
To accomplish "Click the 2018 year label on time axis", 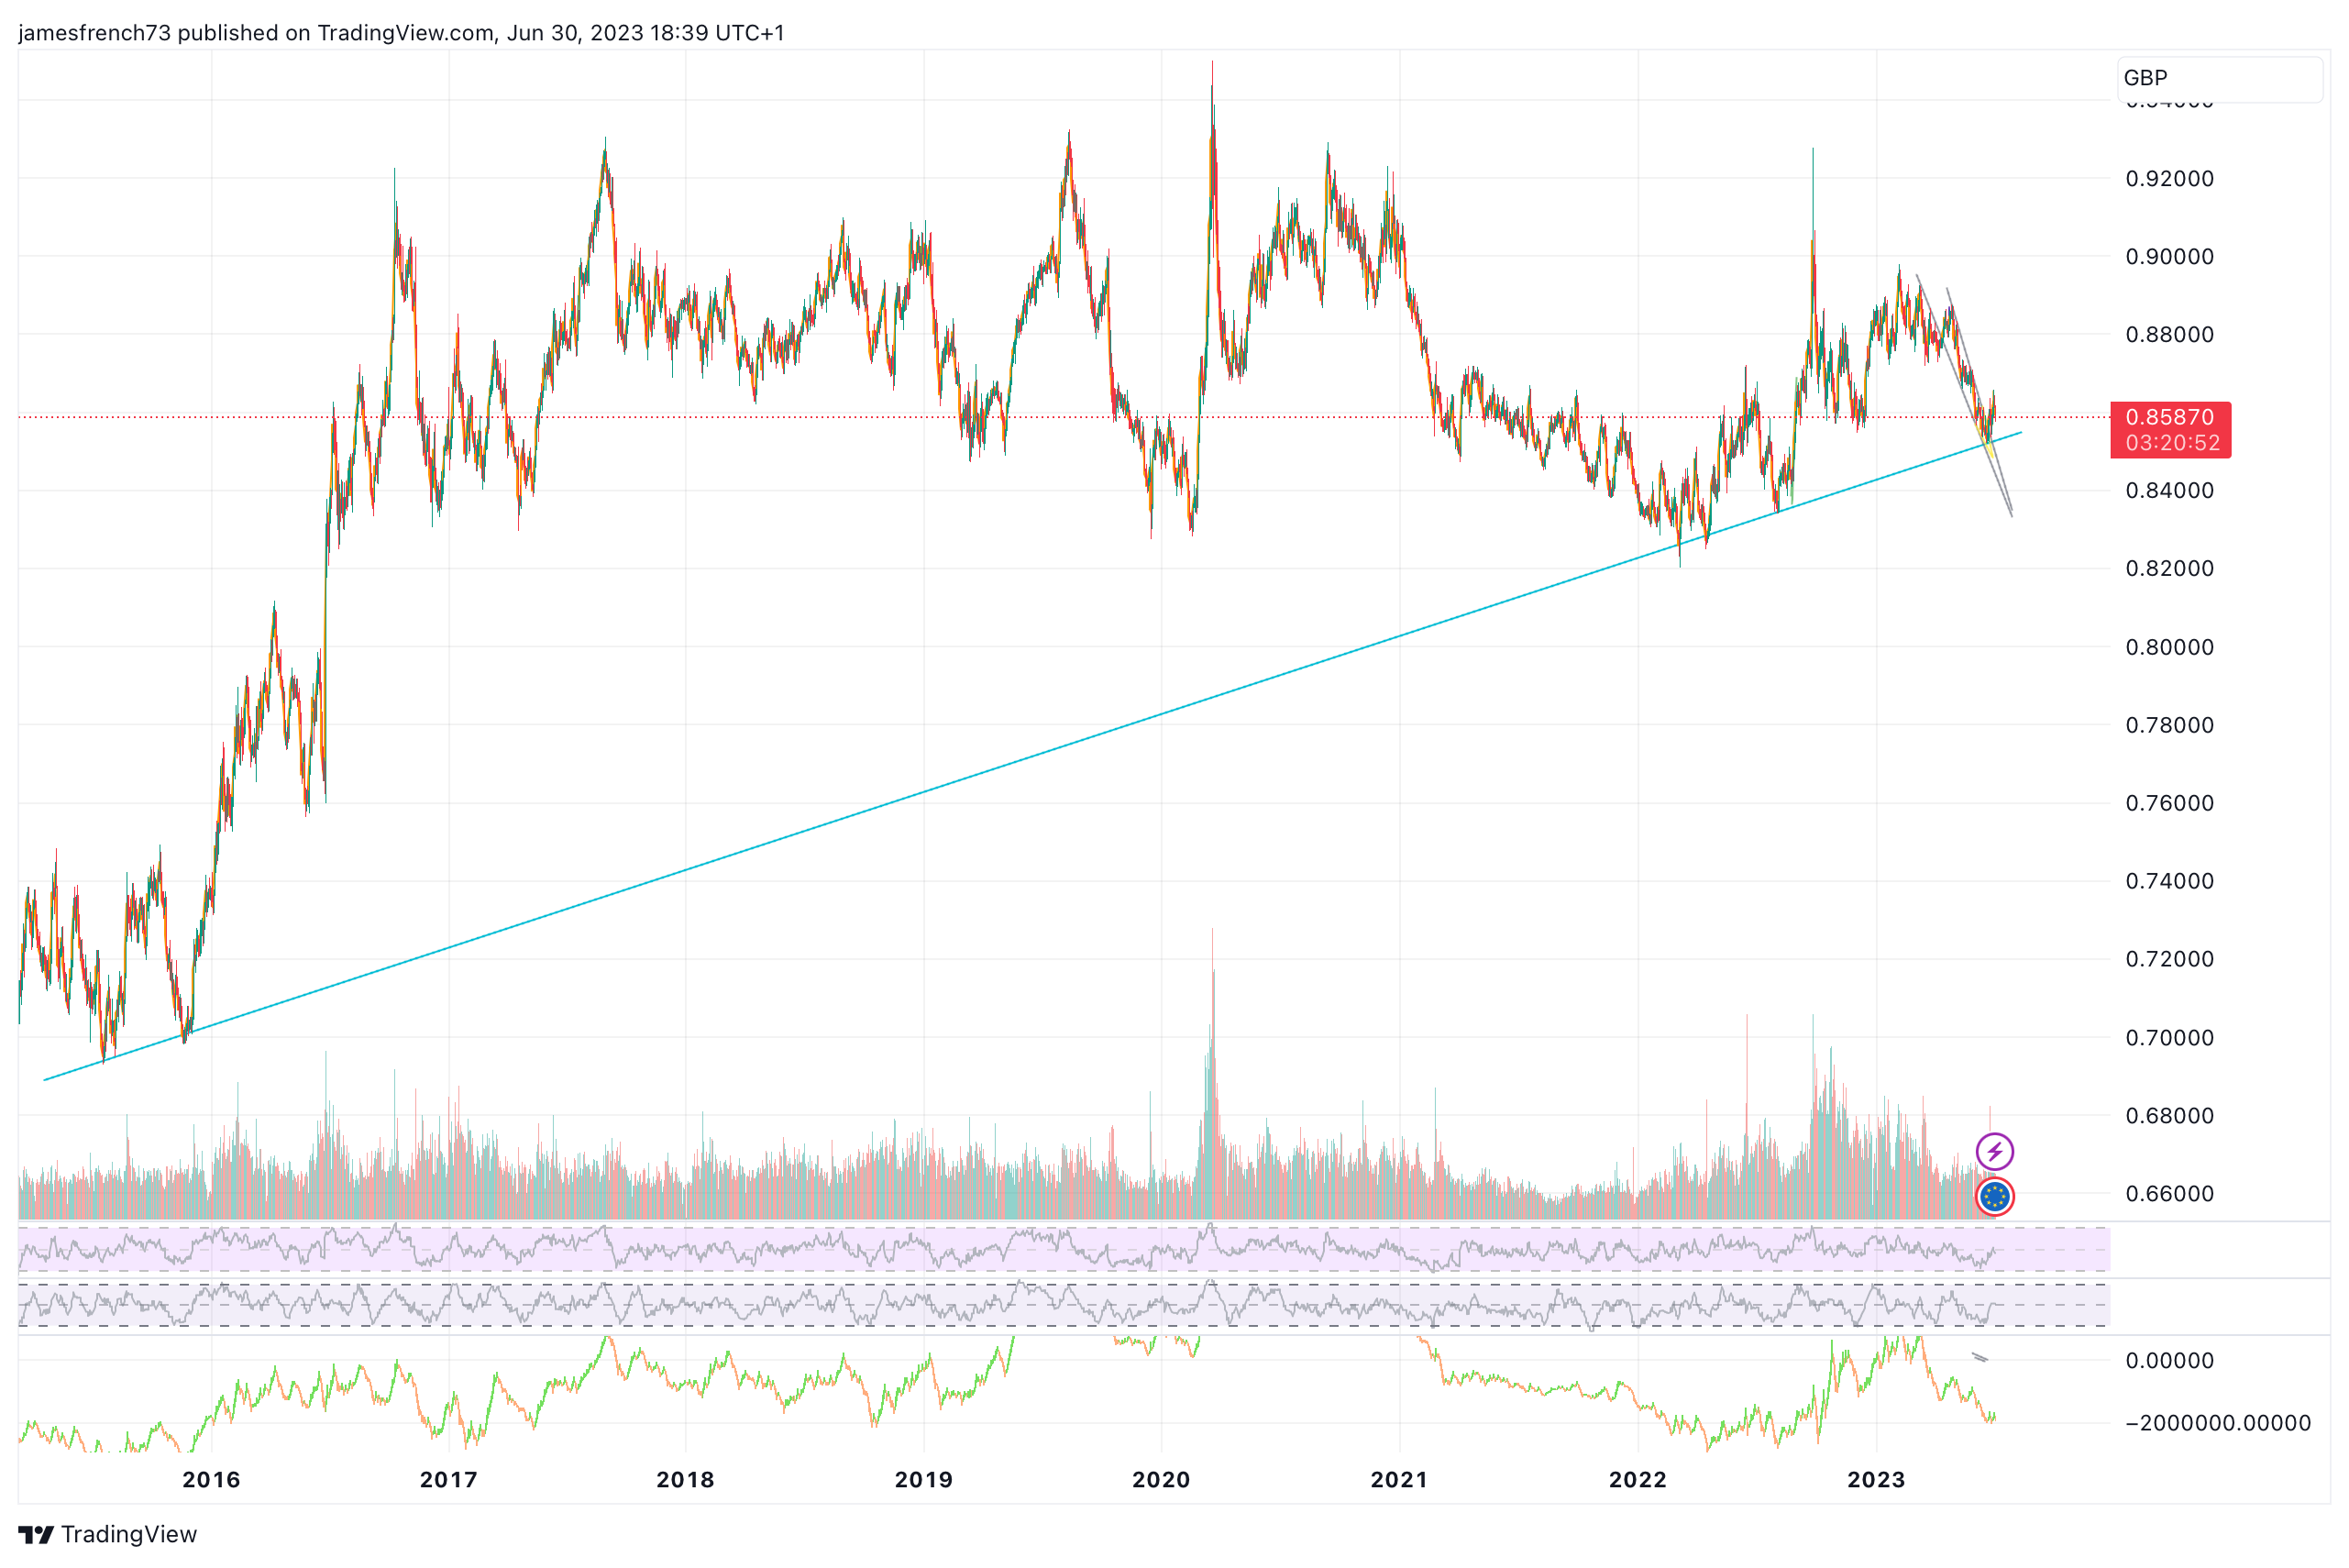I will pyautogui.click(x=685, y=1478).
